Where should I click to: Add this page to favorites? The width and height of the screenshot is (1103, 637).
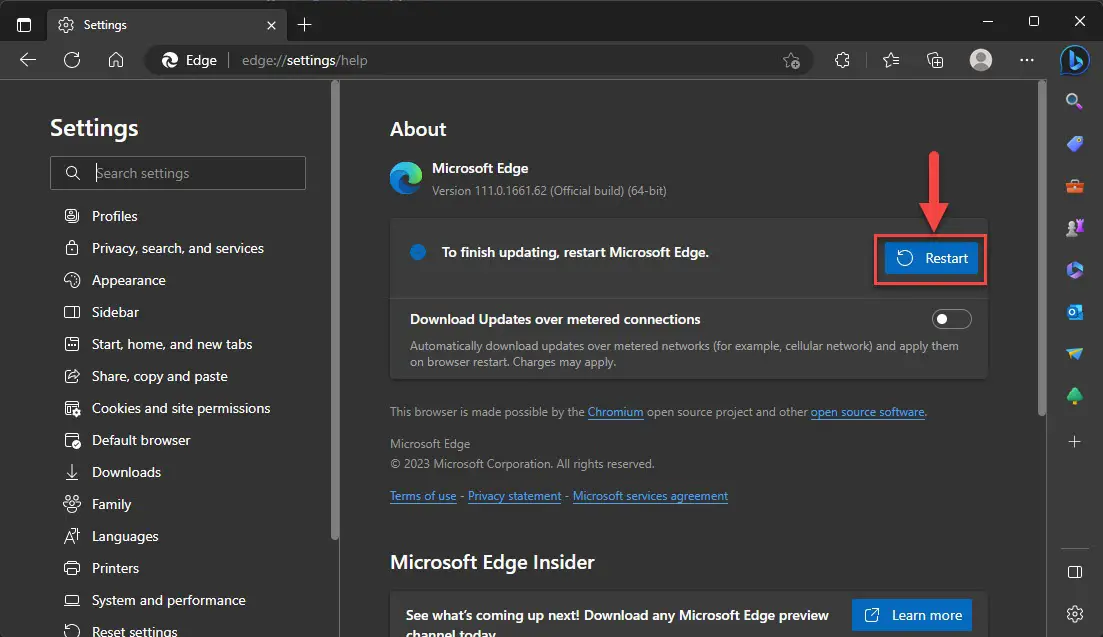tap(791, 60)
